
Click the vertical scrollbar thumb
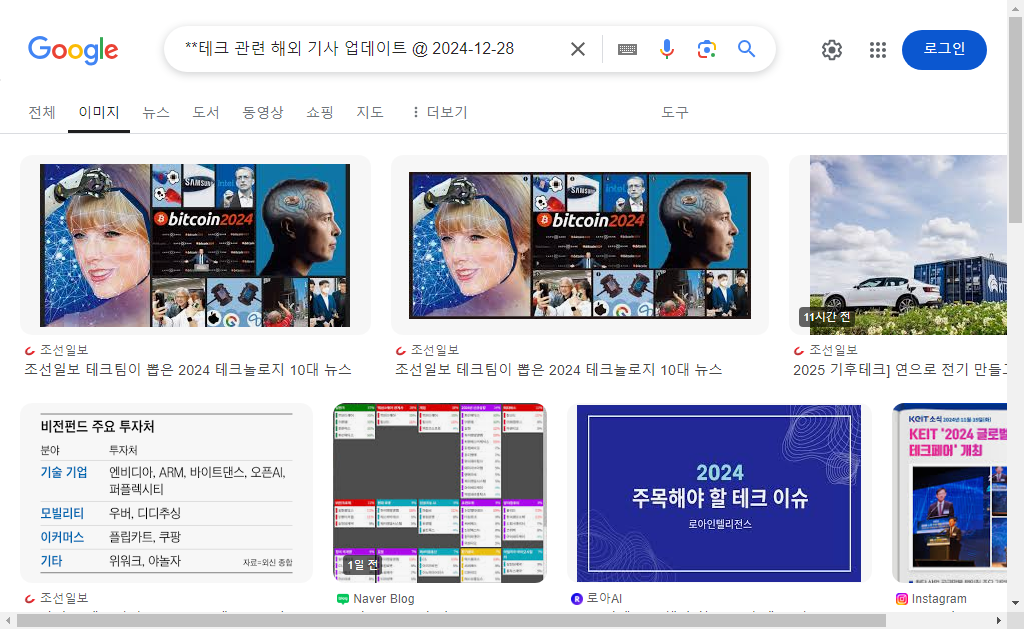1016,120
